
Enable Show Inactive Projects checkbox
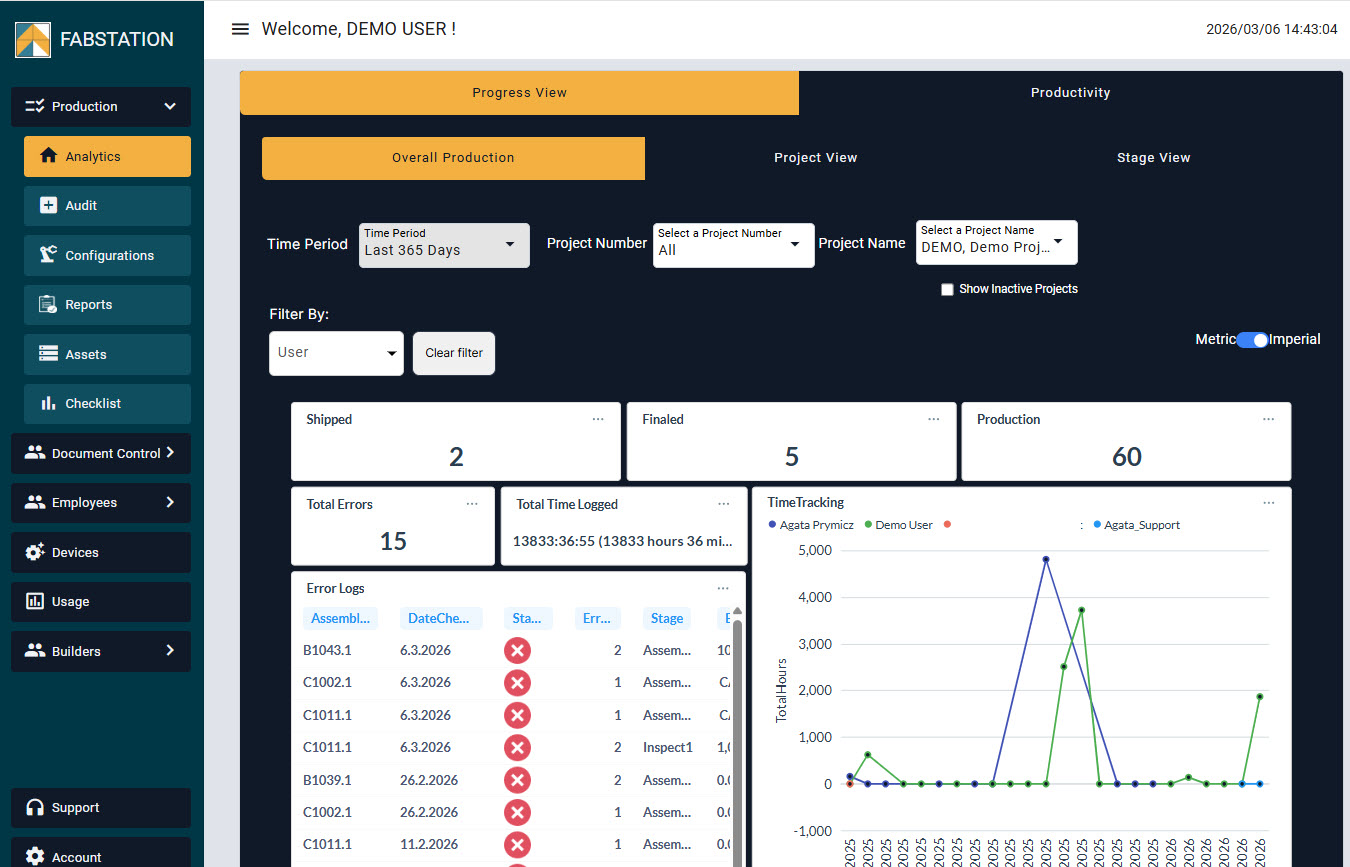[947, 290]
